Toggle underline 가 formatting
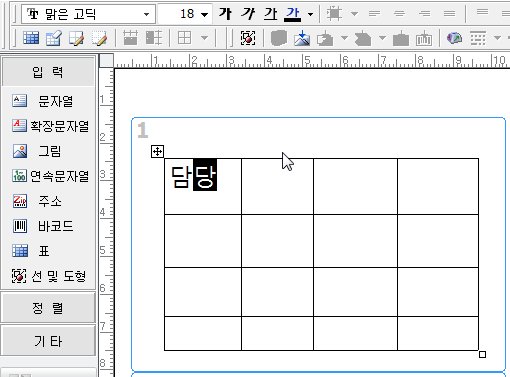 point(270,14)
